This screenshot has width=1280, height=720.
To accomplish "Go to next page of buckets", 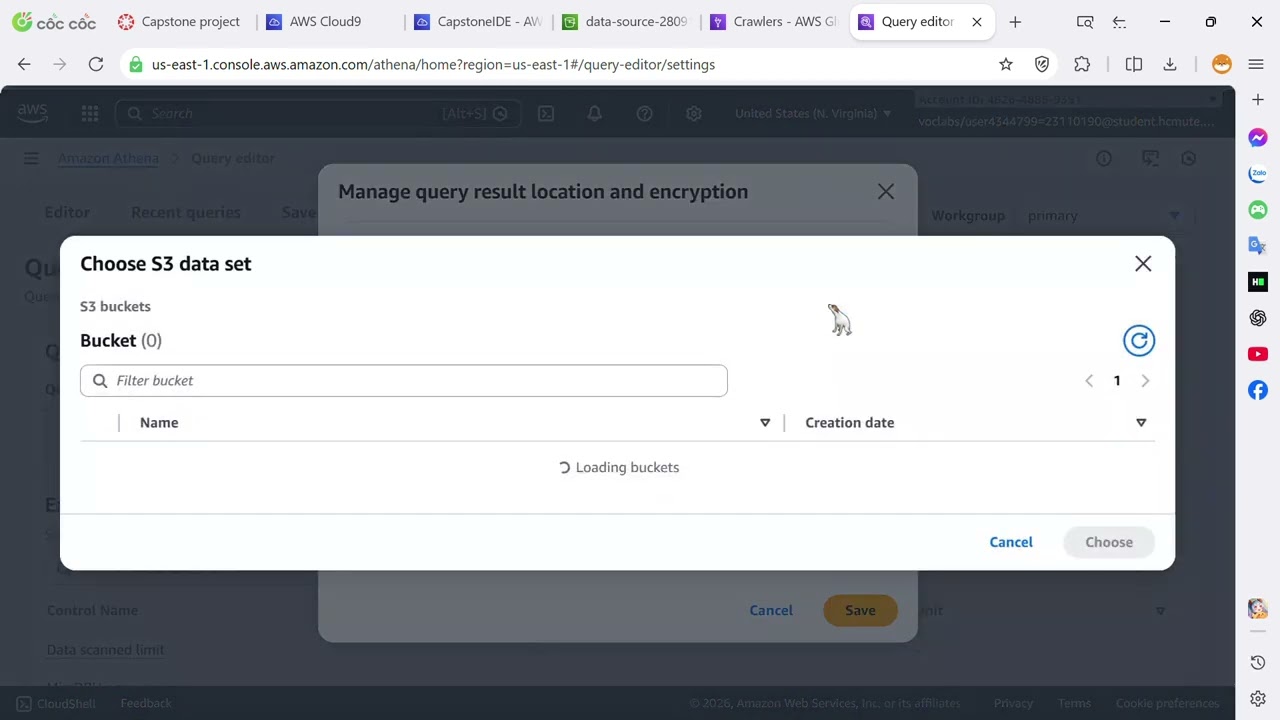I will [1145, 381].
